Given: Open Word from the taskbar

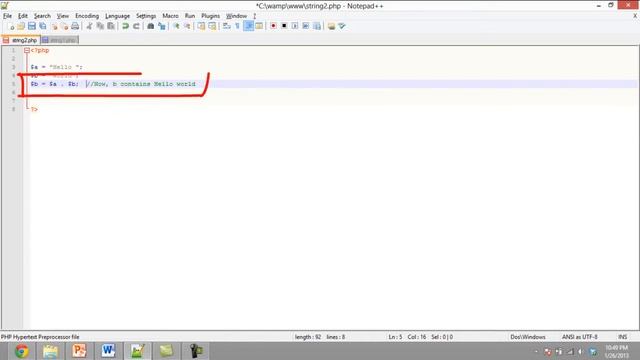Looking at the screenshot, I should [x=108, y=351].
